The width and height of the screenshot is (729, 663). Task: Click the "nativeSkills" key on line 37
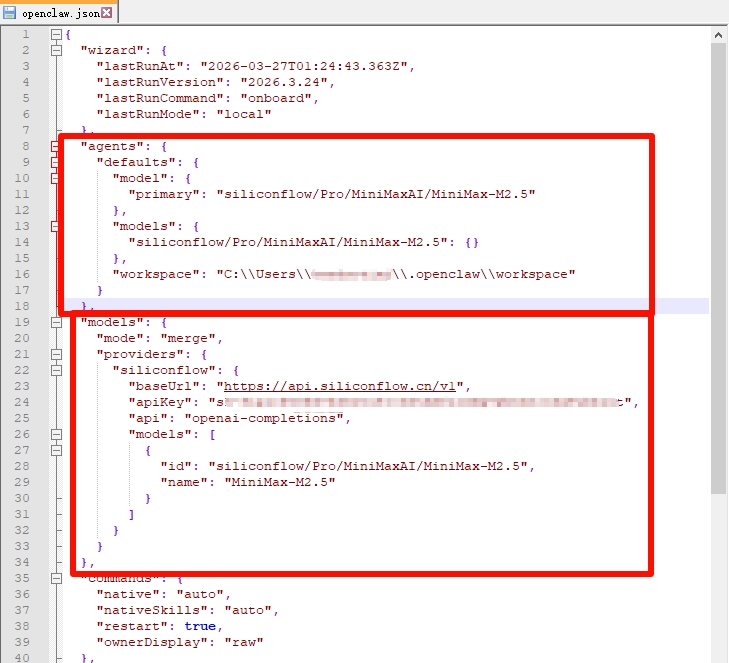[x=152, y=610]
